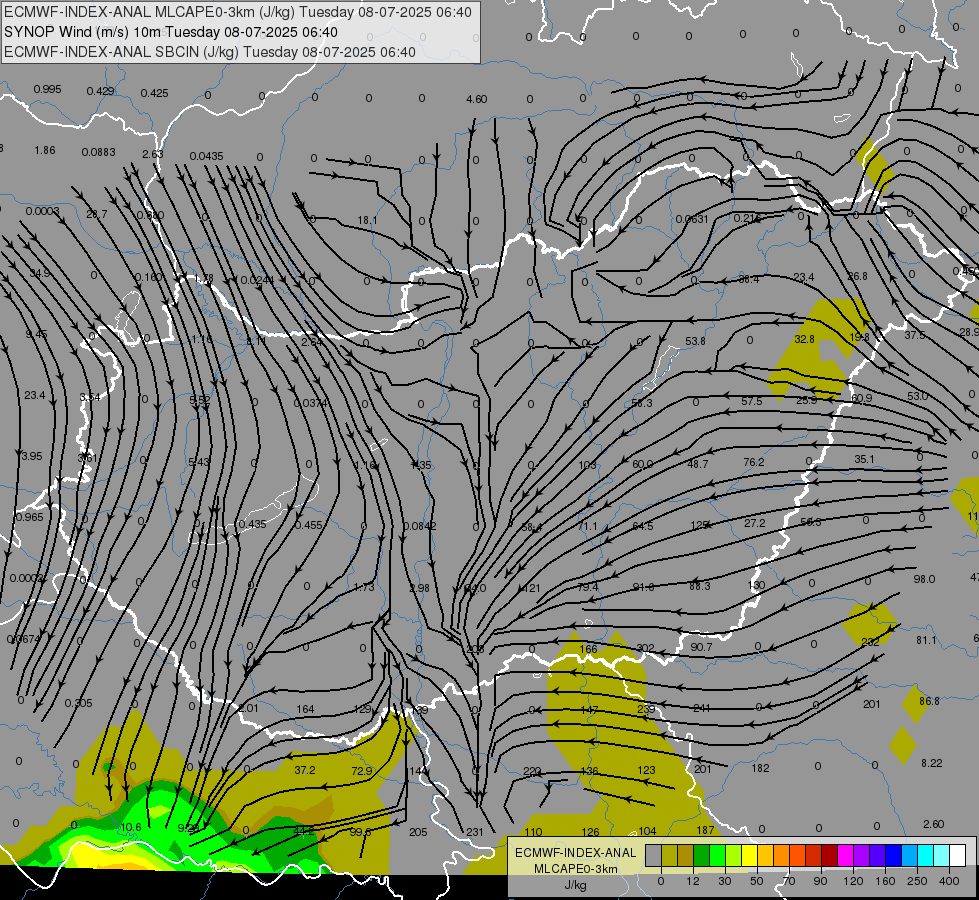Viewport: 979px width, 900px height.
Task: Click the map value '187'
Action: (705, 830)
